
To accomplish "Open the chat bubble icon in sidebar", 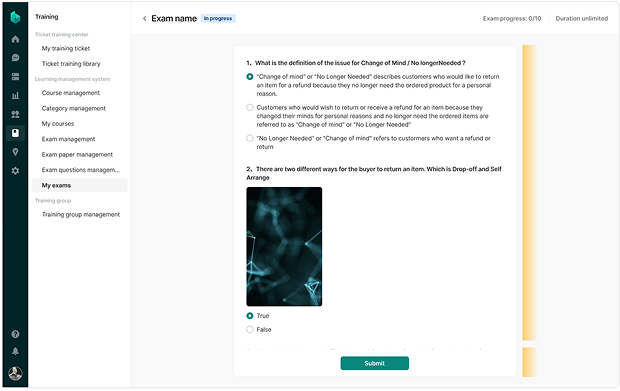I will click(15, 58).
